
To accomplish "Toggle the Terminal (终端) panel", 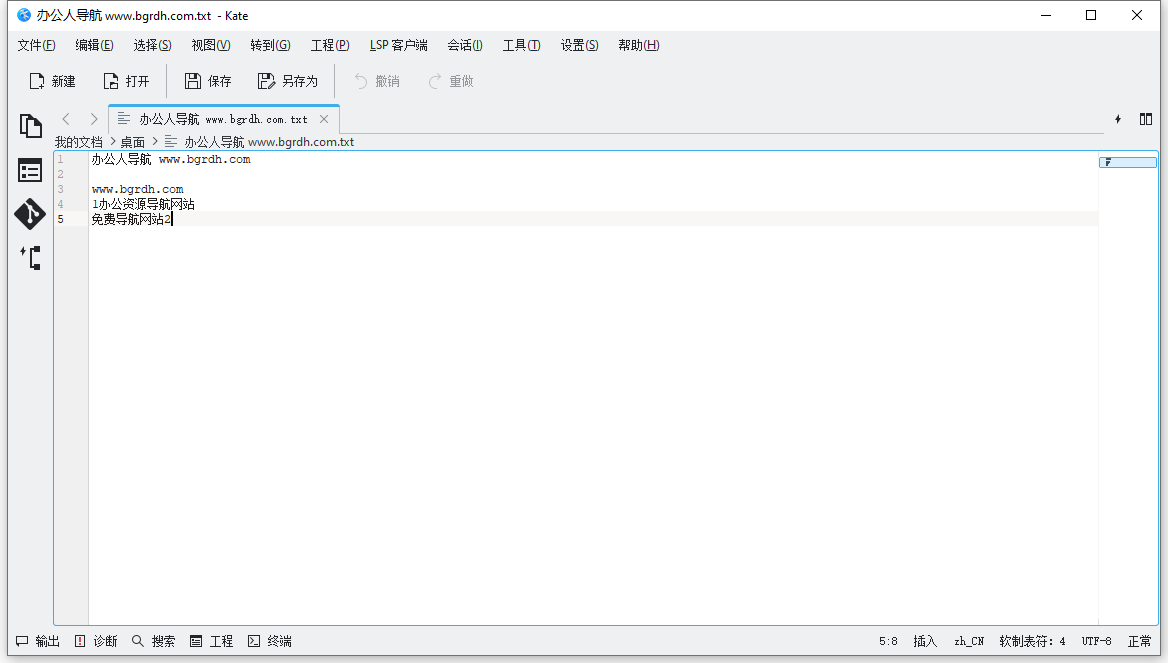I will pos(270,641).
